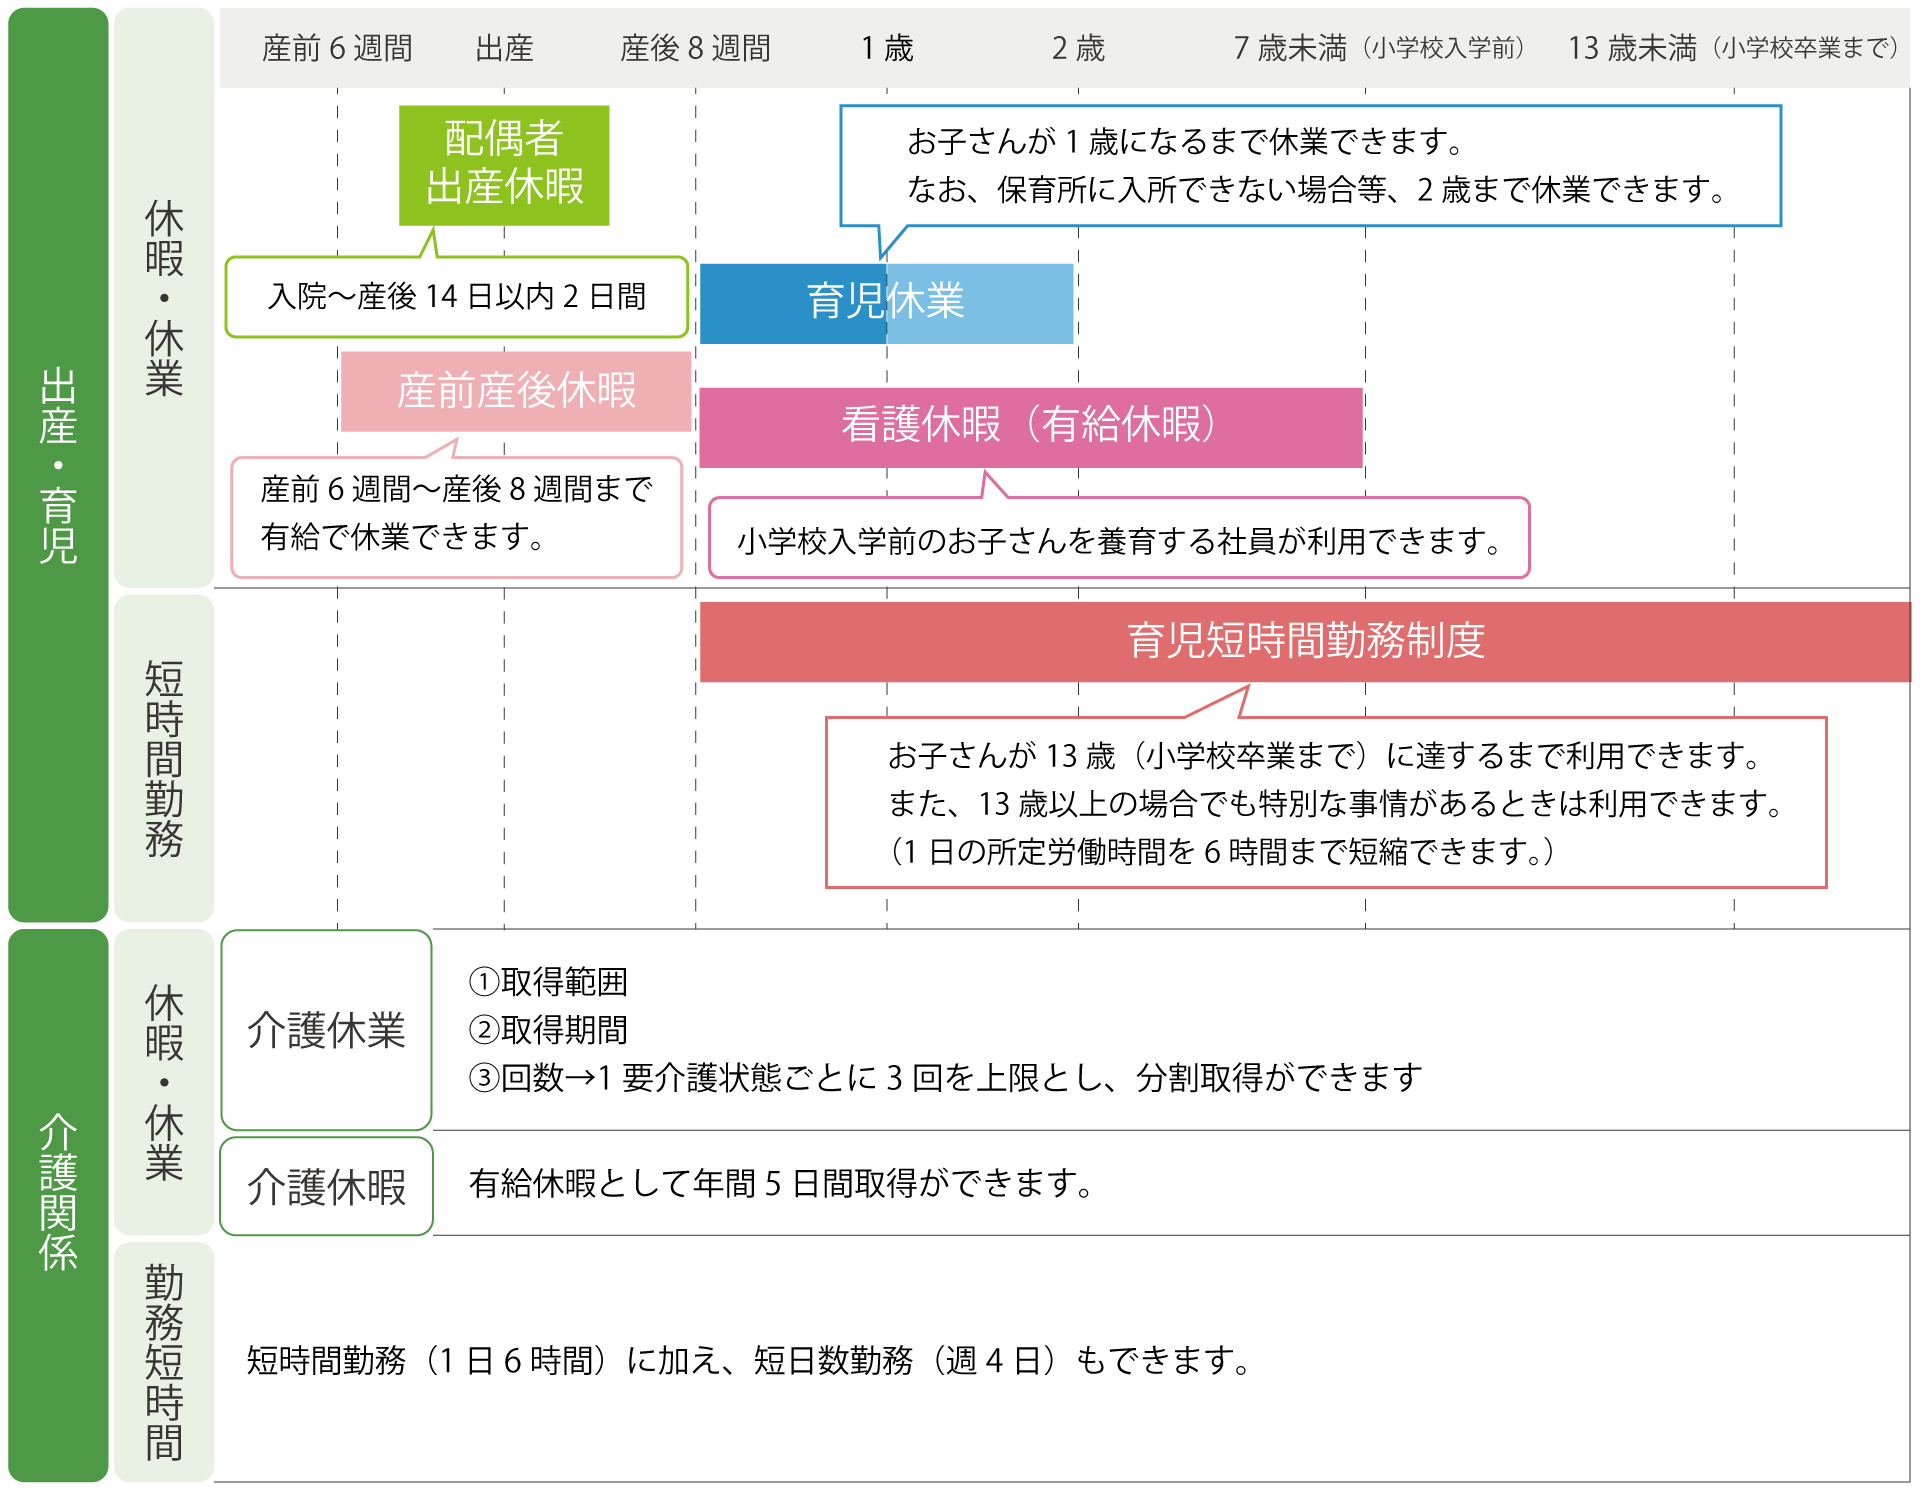1920x1490 pixels.
Task: Click the お子さんが1歳になるまで休業できます text
Action: coord(1185,142)
